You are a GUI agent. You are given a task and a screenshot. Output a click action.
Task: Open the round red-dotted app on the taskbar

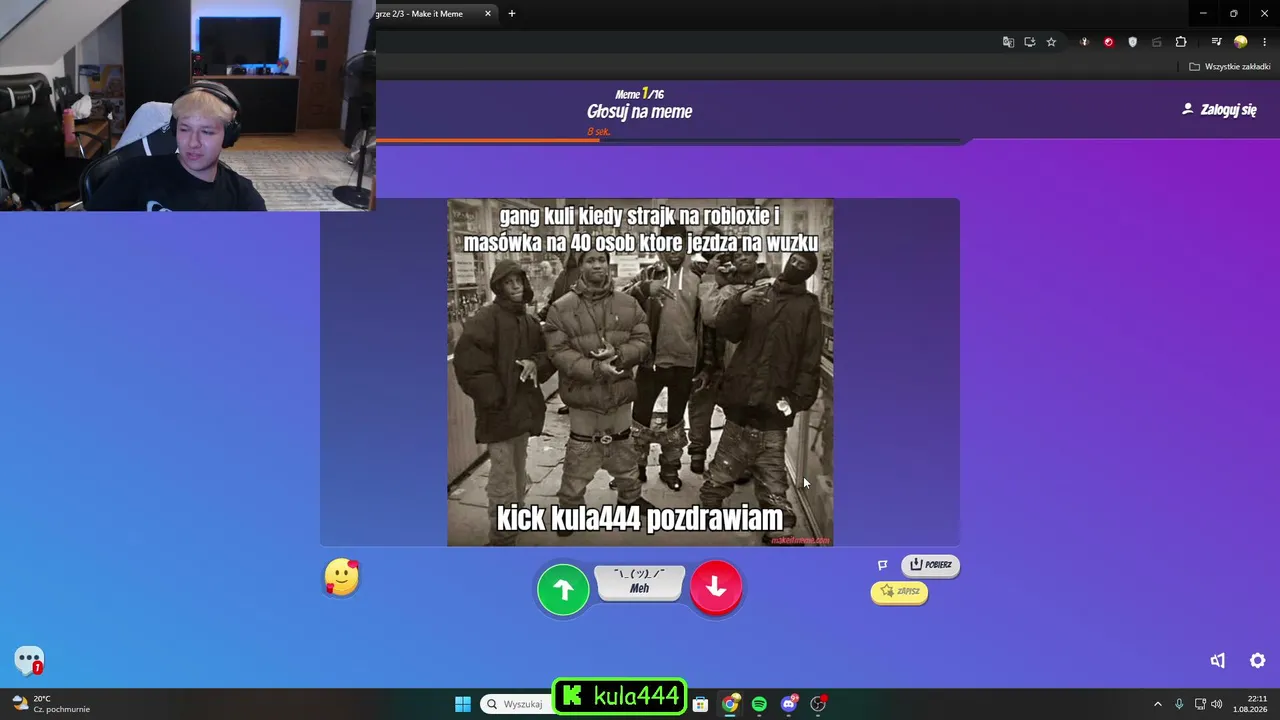point(819,704)
